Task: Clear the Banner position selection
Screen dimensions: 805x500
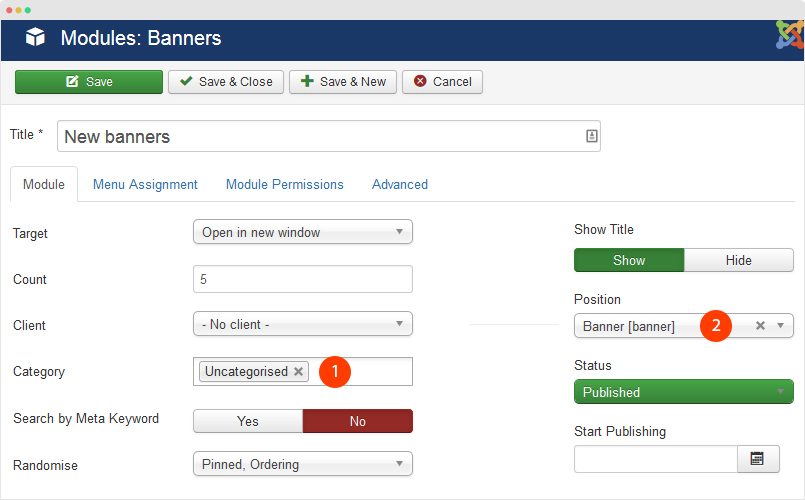Action: tap(760, 325)
